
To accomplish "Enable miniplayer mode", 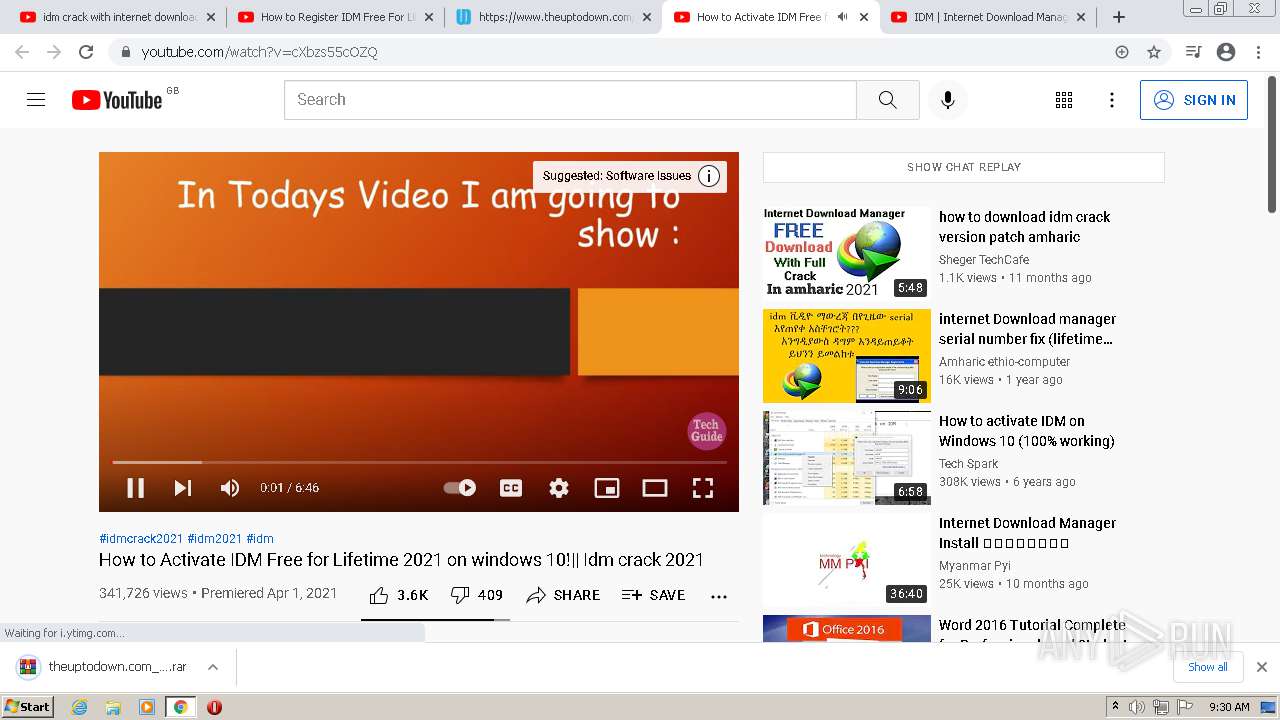I will click(x=607, y=488).
